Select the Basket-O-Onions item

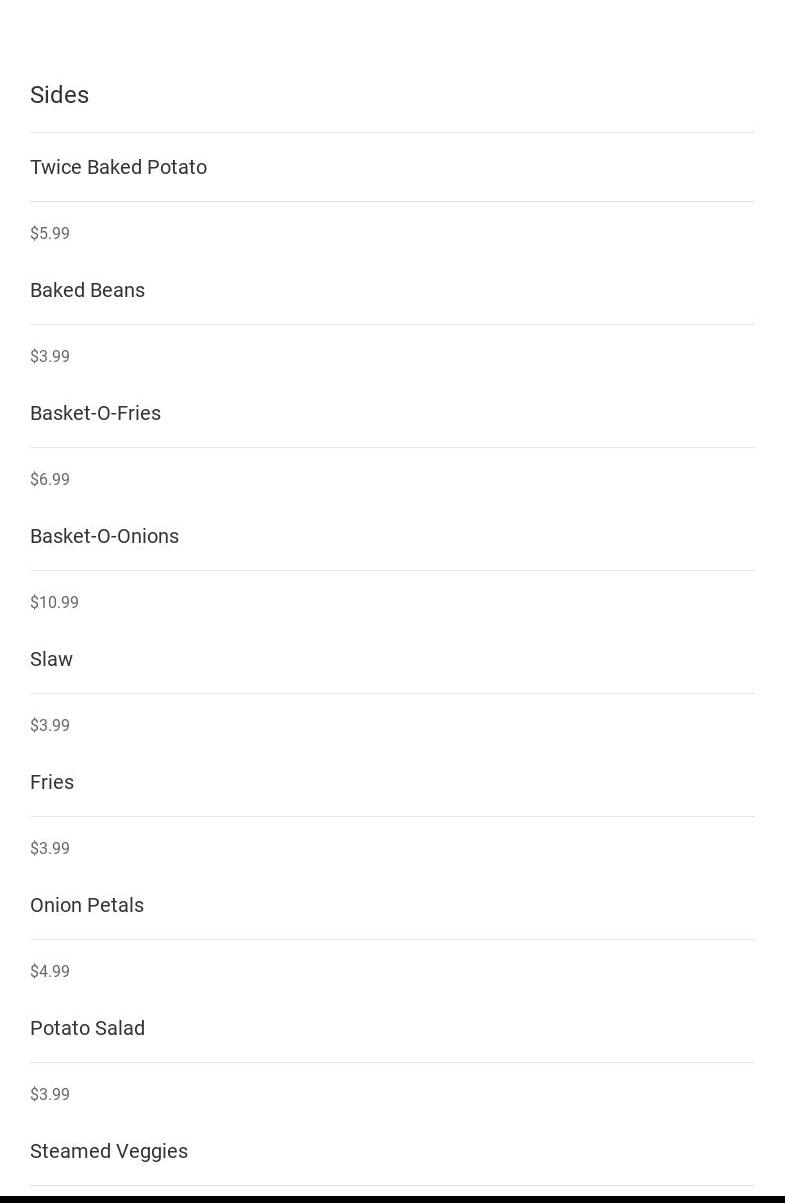(104, 536)
